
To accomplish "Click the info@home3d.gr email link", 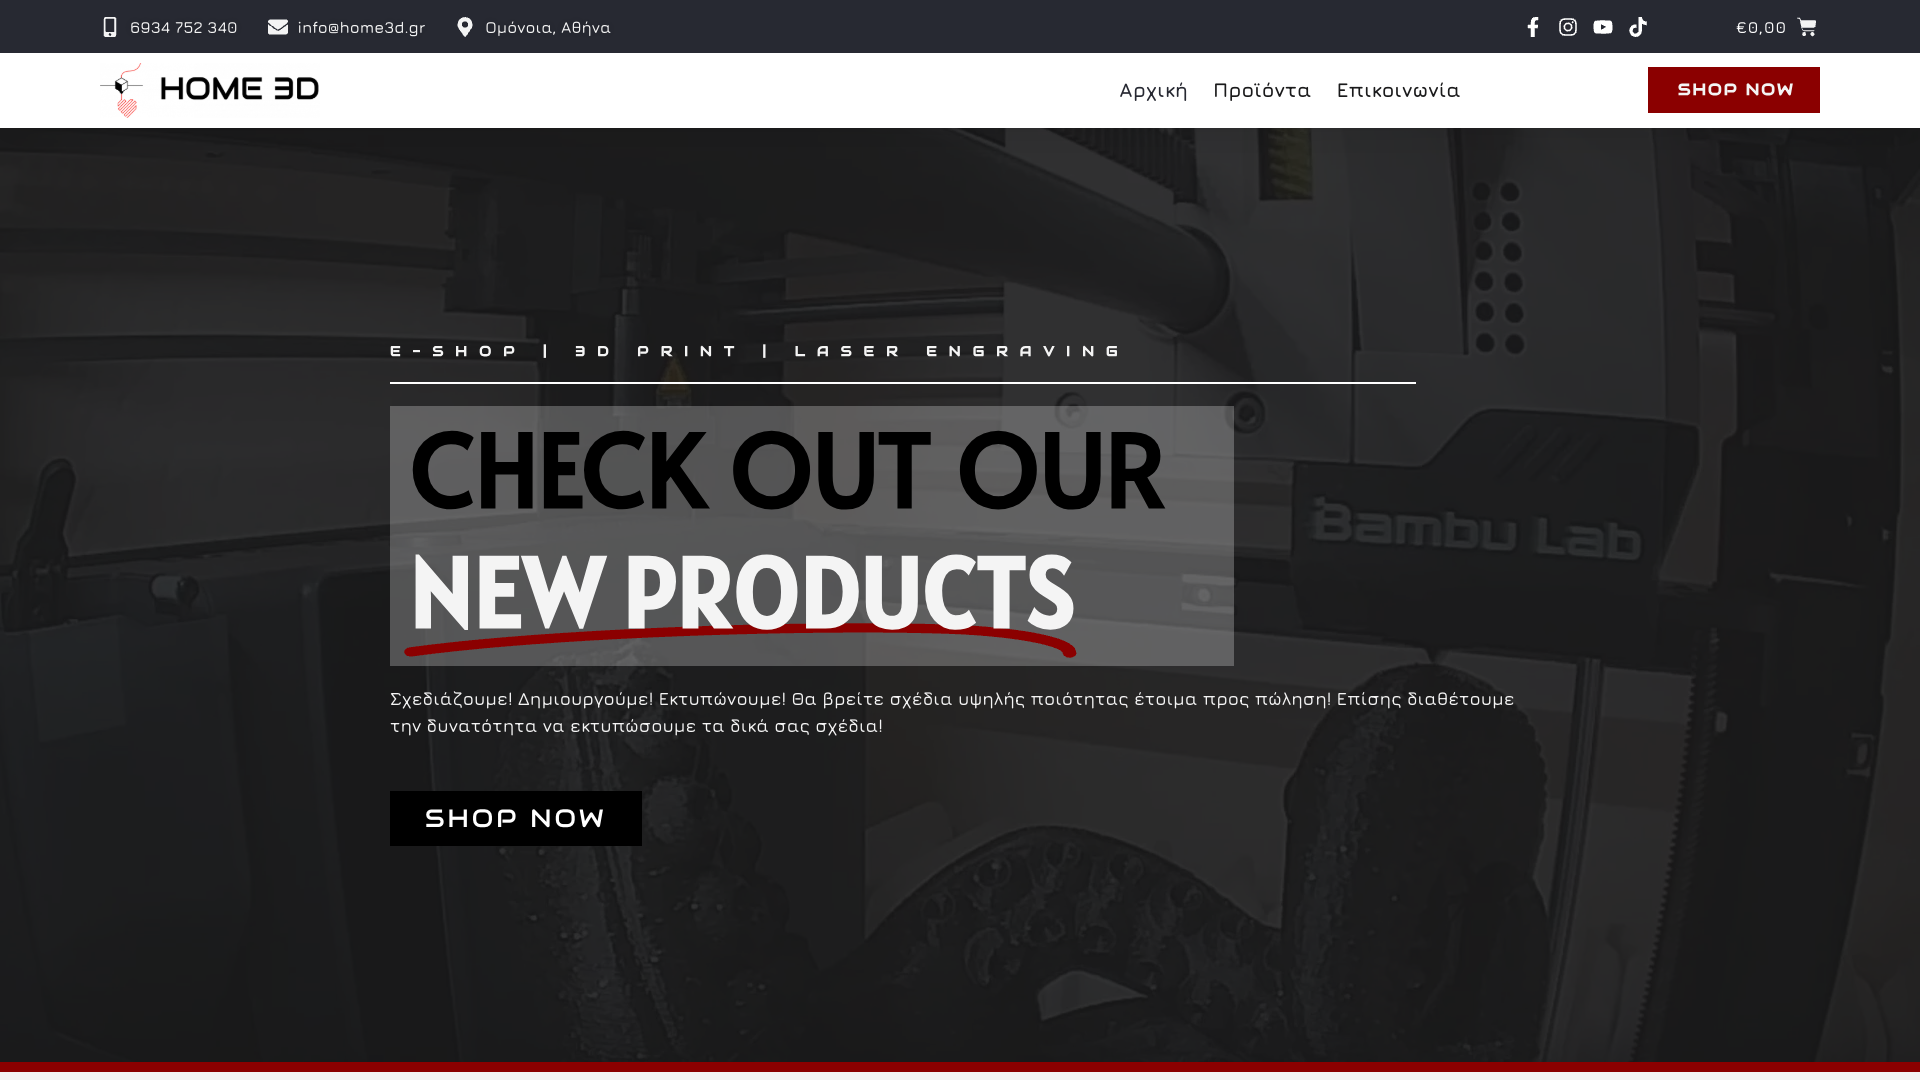I will pos(361,27).
